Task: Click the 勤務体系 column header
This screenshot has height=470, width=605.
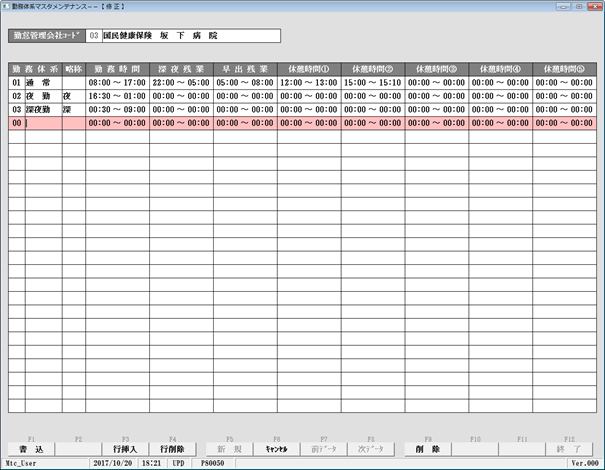Action: (x=35, y=69)
